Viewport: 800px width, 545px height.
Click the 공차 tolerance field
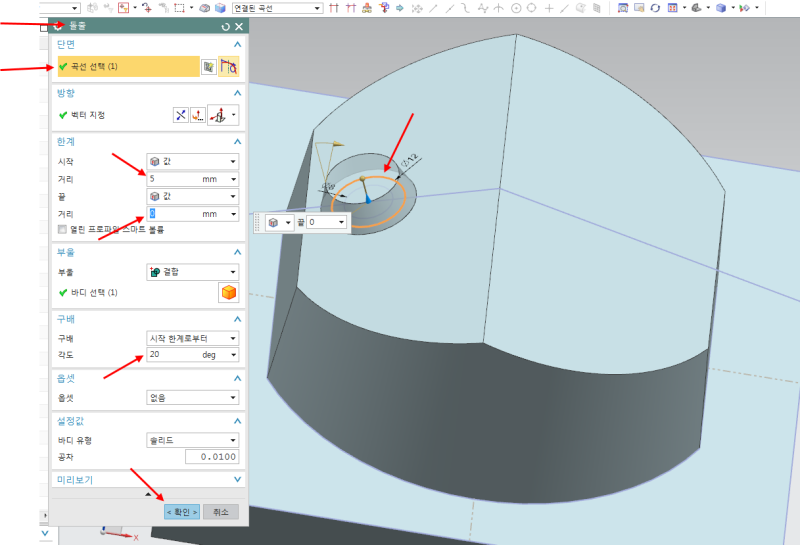pos(212,457)
